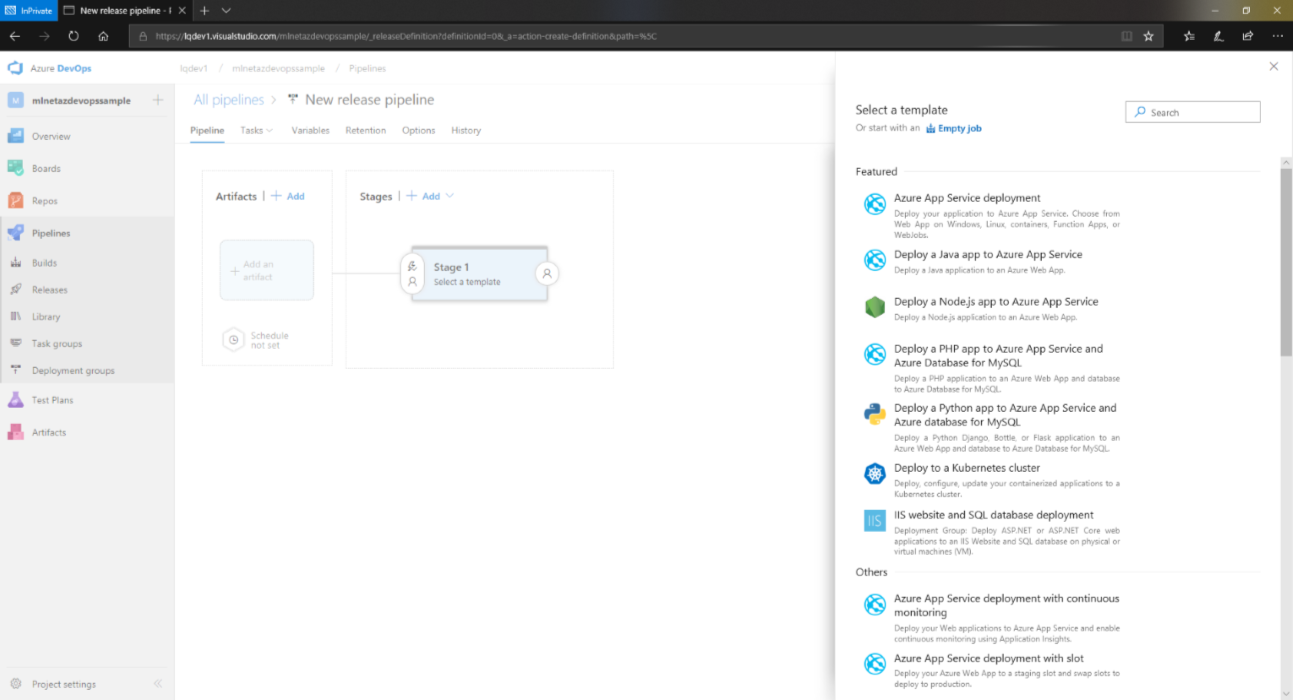
Task: Click the Node.js template icon
Action: click(875, 308)
